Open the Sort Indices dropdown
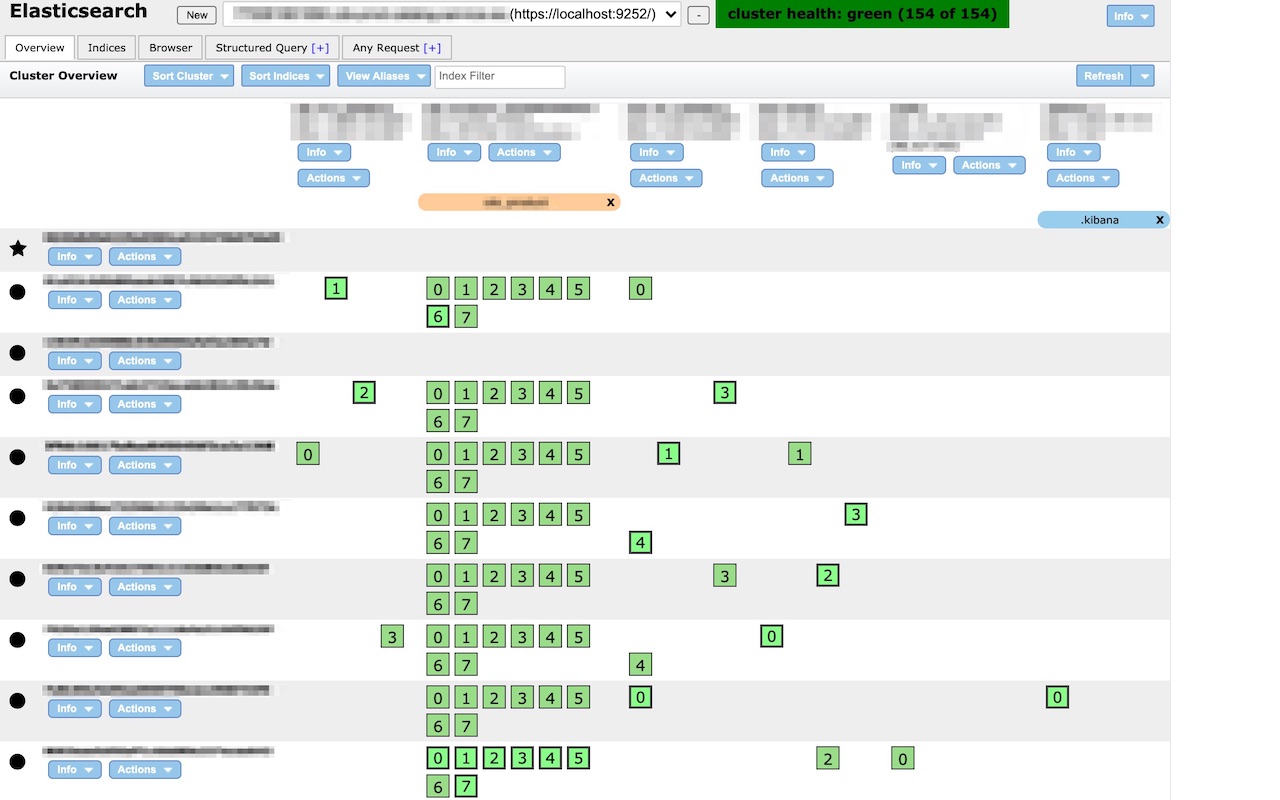 (285, 75)
